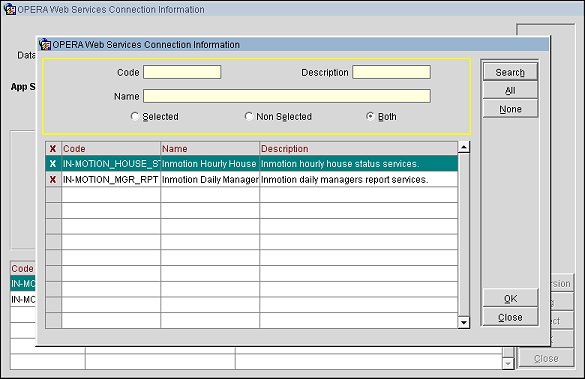Screen dimensions: 585x379
Task: Focus the long Name text field
Action: (287, 96)
